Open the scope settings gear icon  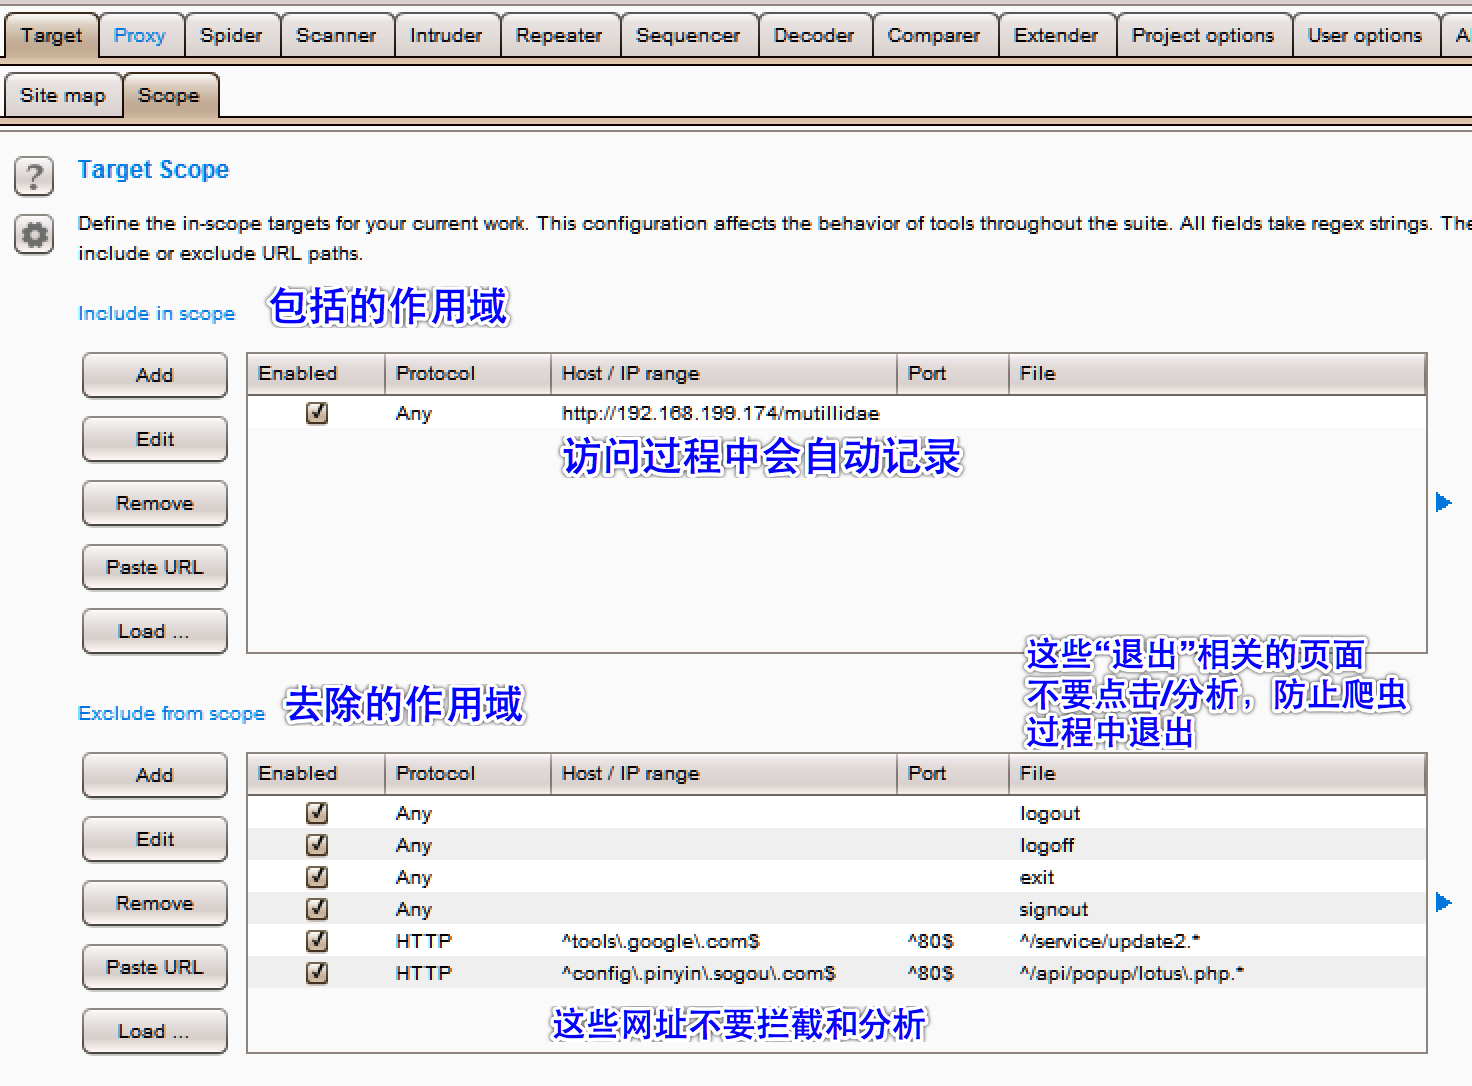33,236
